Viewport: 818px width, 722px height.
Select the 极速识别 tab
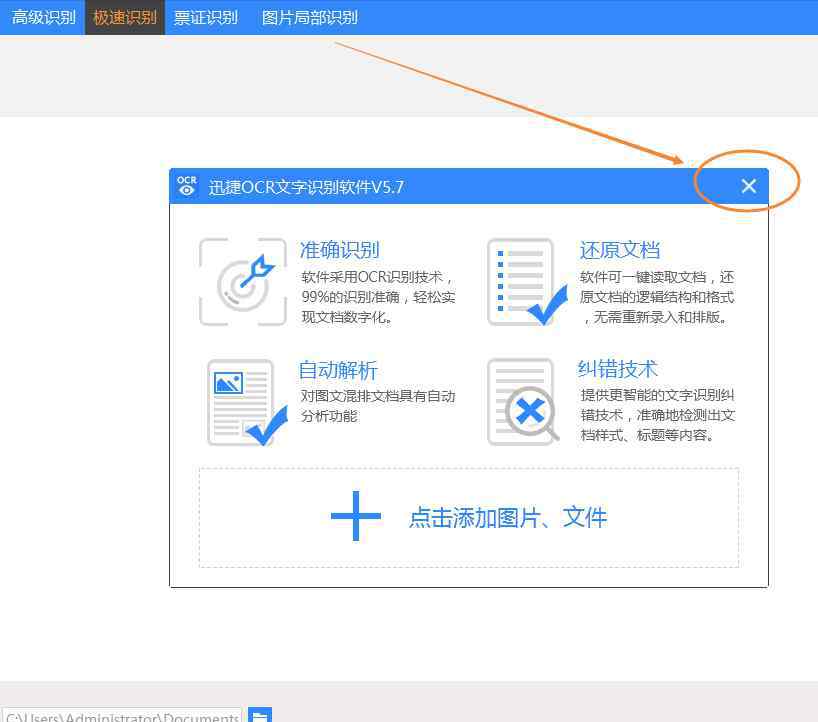pos(125,17)
